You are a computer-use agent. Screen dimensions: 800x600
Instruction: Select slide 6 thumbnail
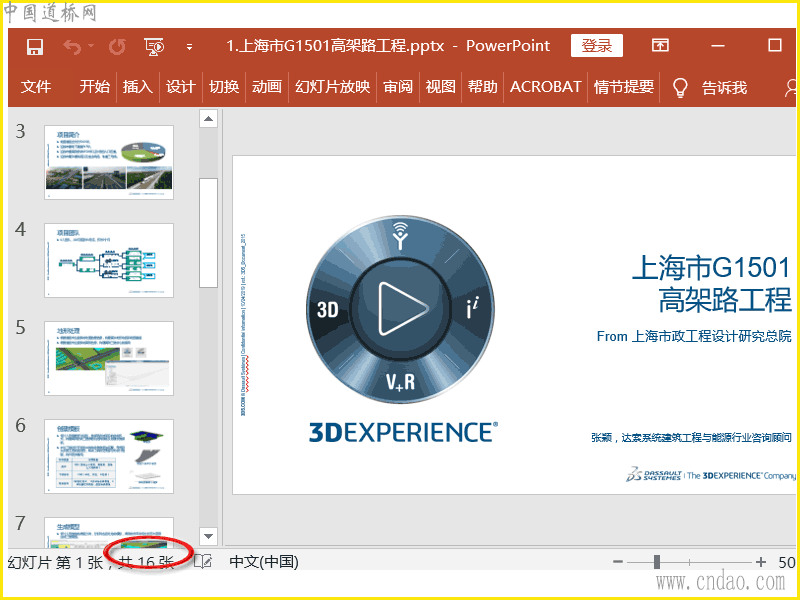109,456
